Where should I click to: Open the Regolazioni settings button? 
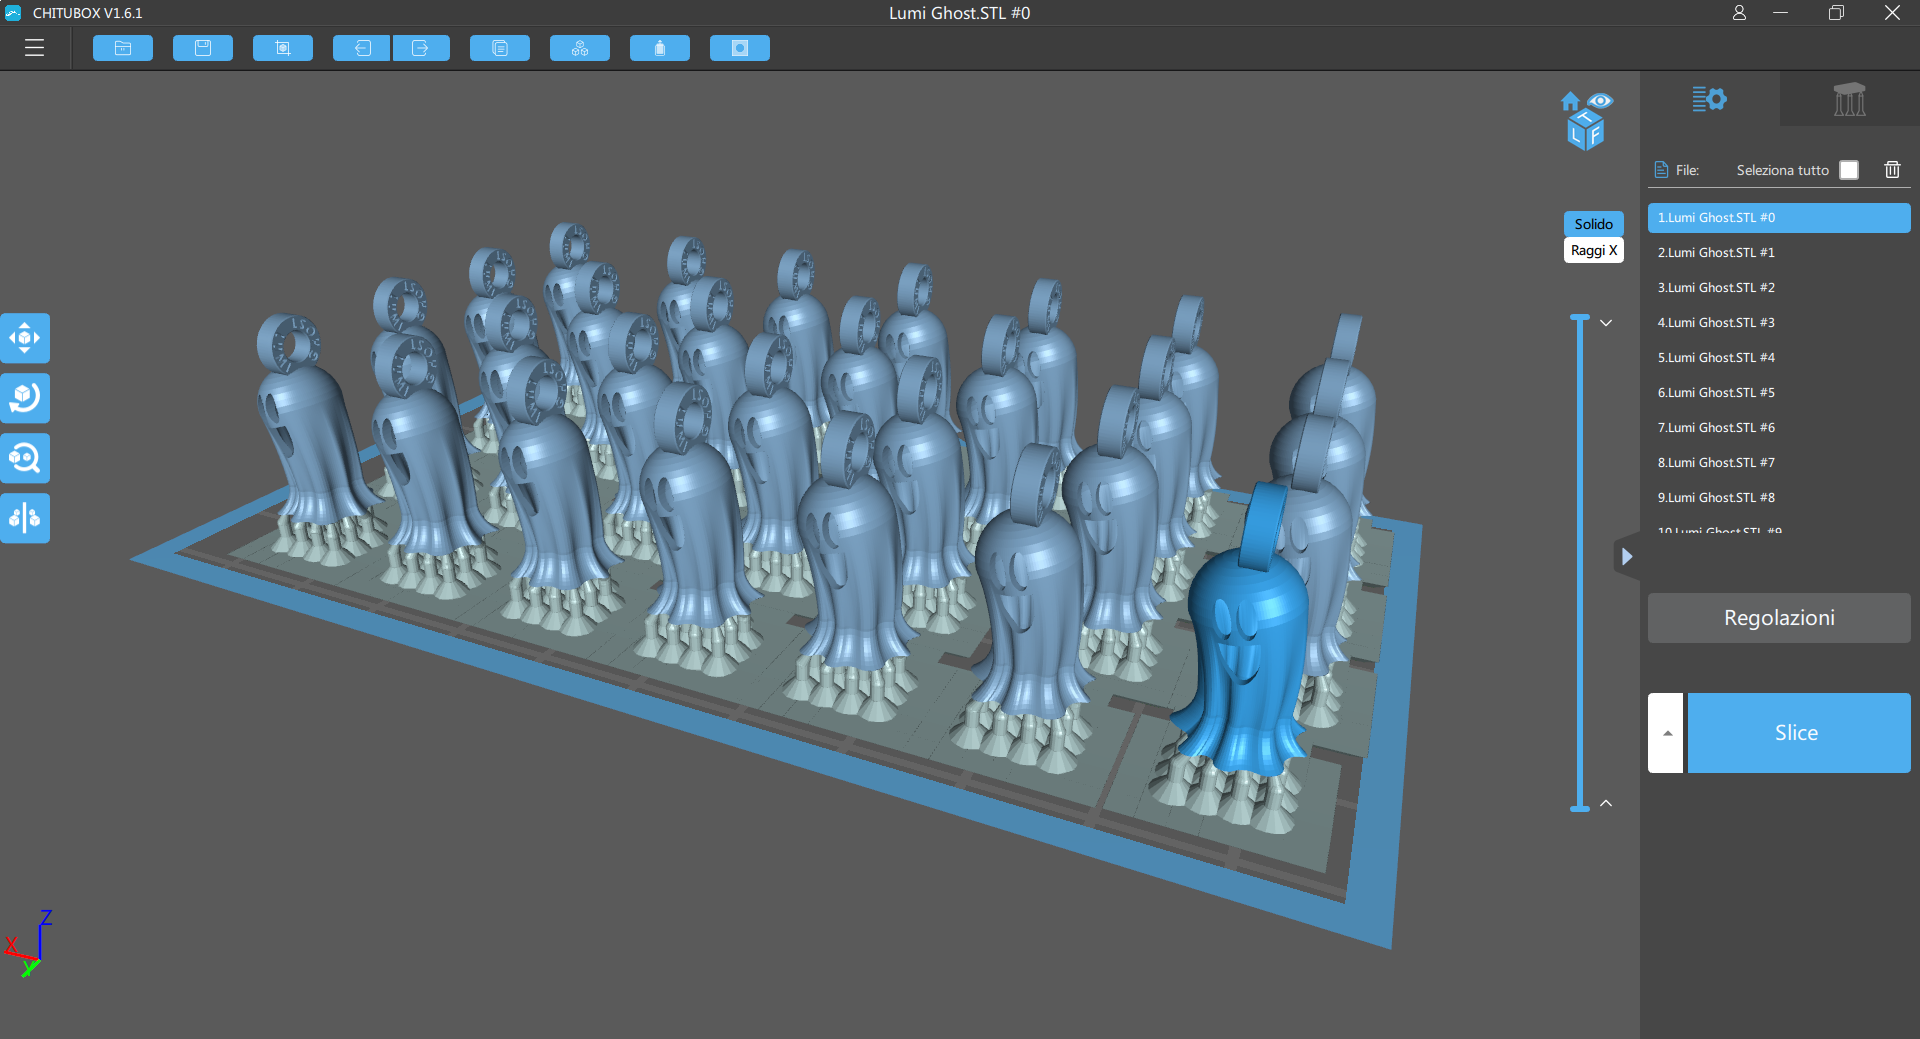(1779, 618)
